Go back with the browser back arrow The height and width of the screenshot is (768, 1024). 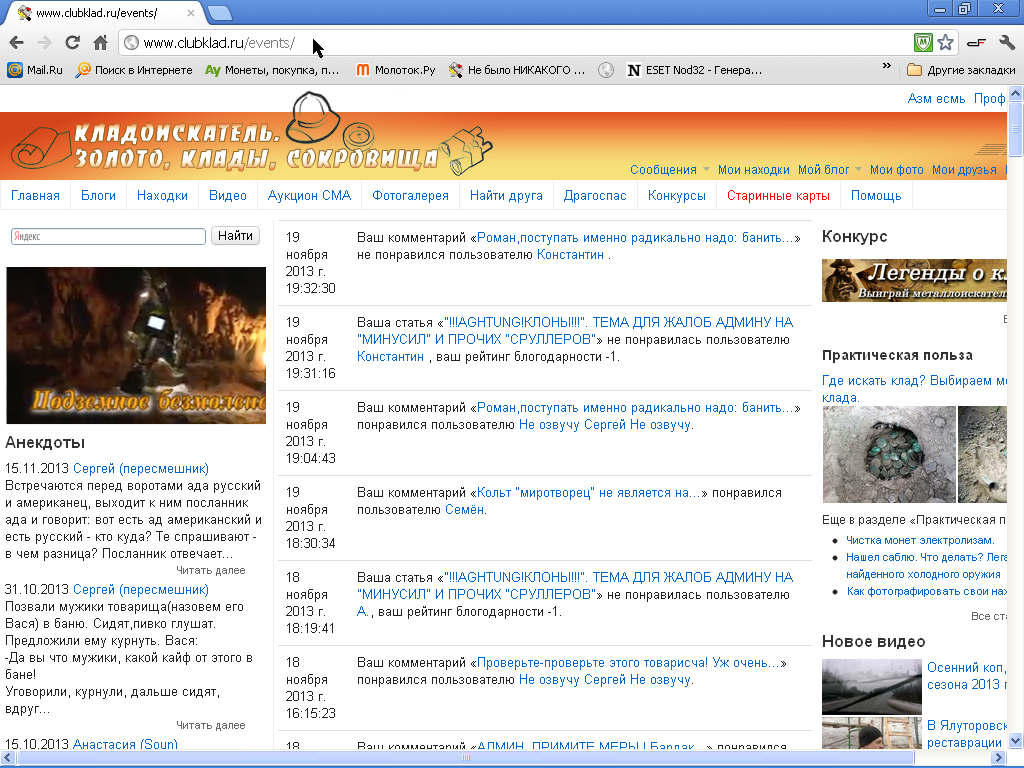point(16,43)
